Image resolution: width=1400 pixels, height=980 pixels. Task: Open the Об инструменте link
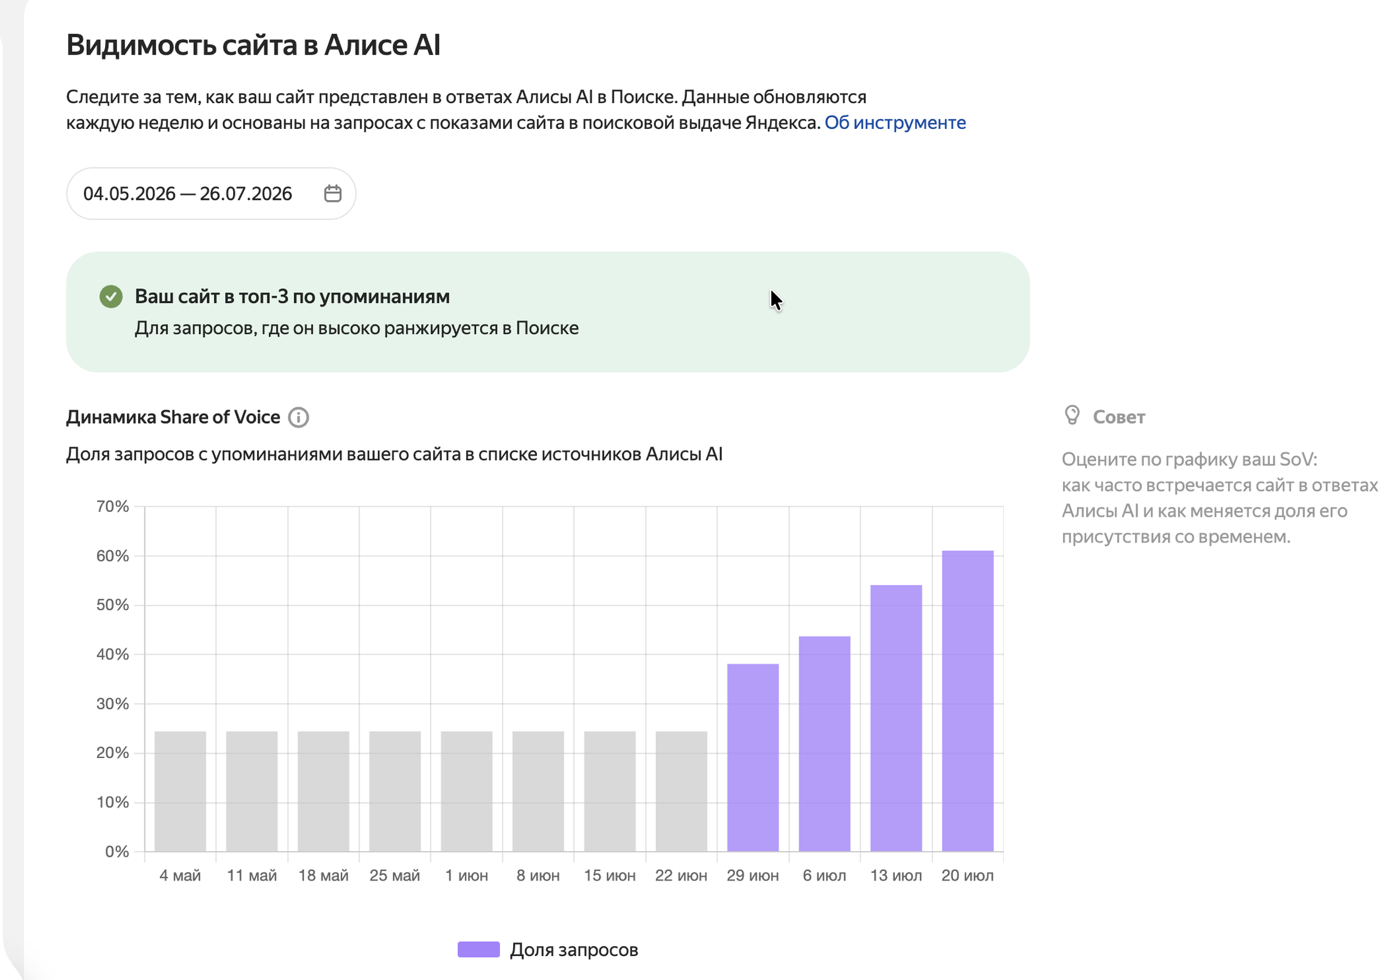[895, 123]
